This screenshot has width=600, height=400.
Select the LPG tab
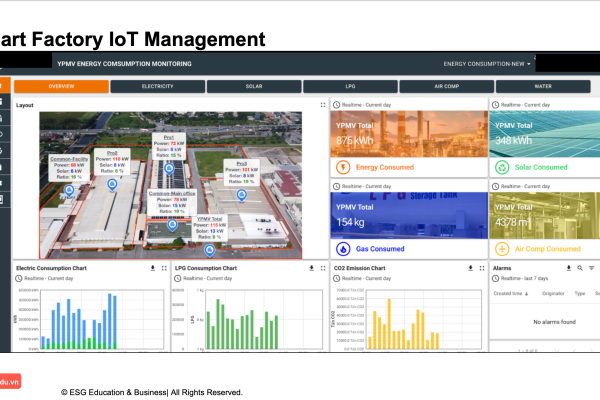[x=350, y=87]
